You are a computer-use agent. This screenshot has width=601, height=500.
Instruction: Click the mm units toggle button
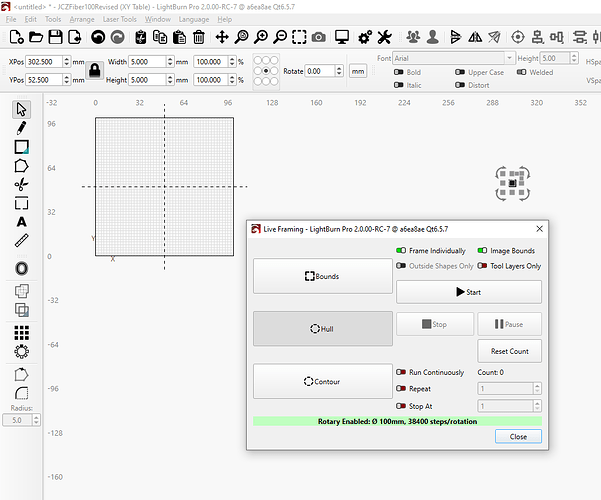[358, 71]
